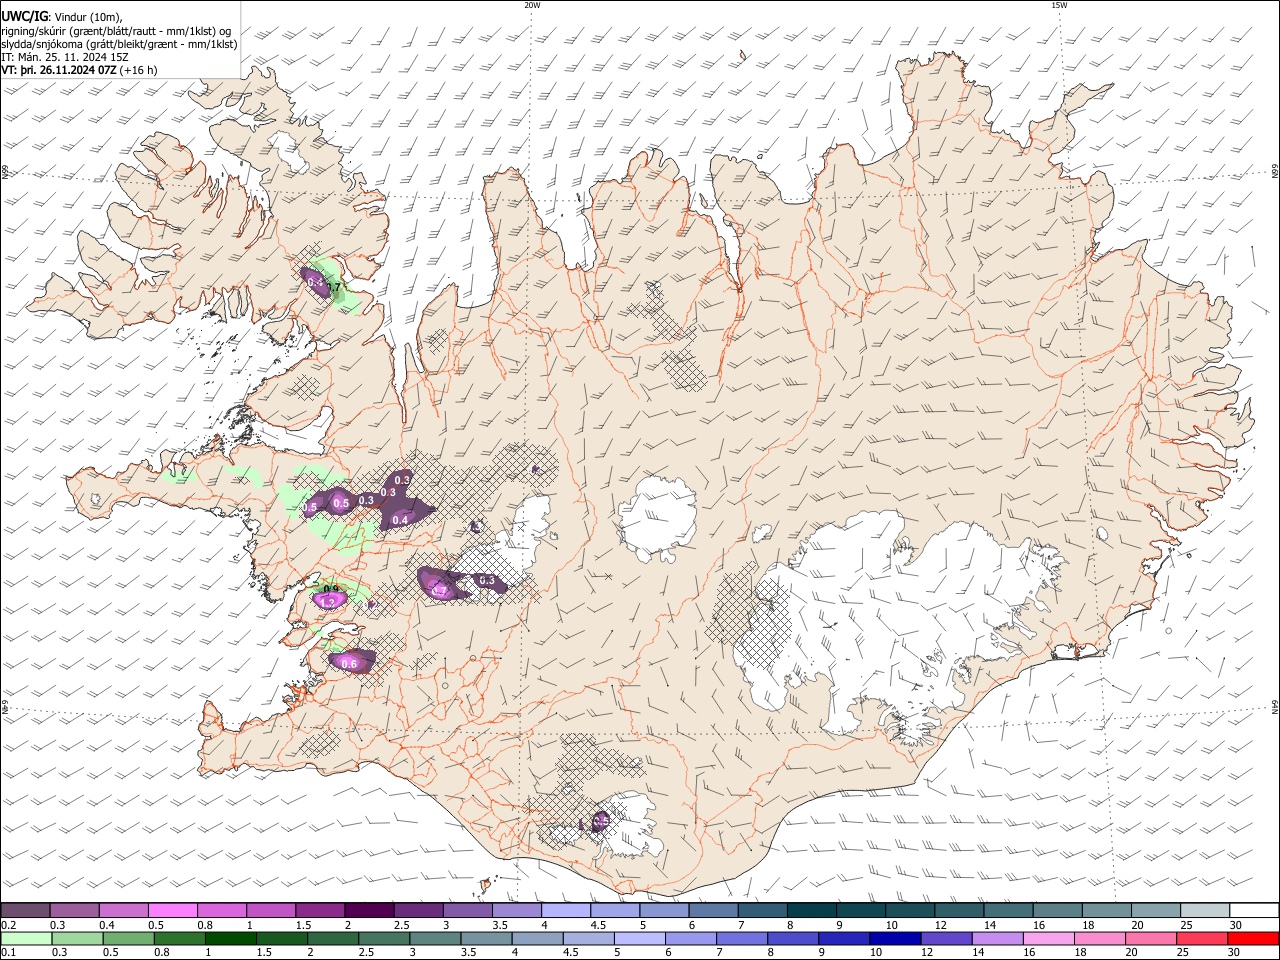Select the bright pink 0.5 swatch in upper legend

pos(172,910)
